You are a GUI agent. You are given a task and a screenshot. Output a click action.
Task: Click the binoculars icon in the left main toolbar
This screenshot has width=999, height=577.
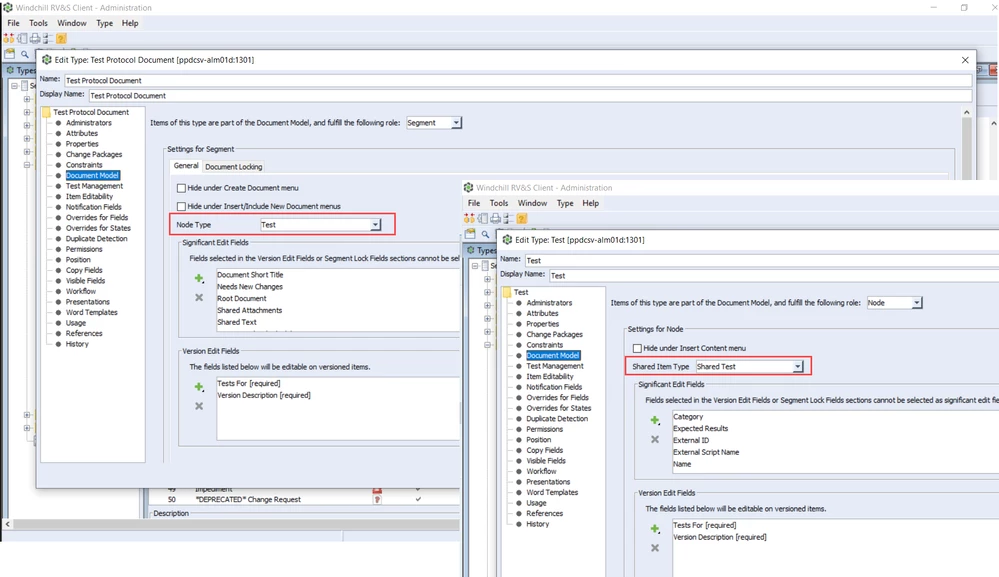(9, 38)
